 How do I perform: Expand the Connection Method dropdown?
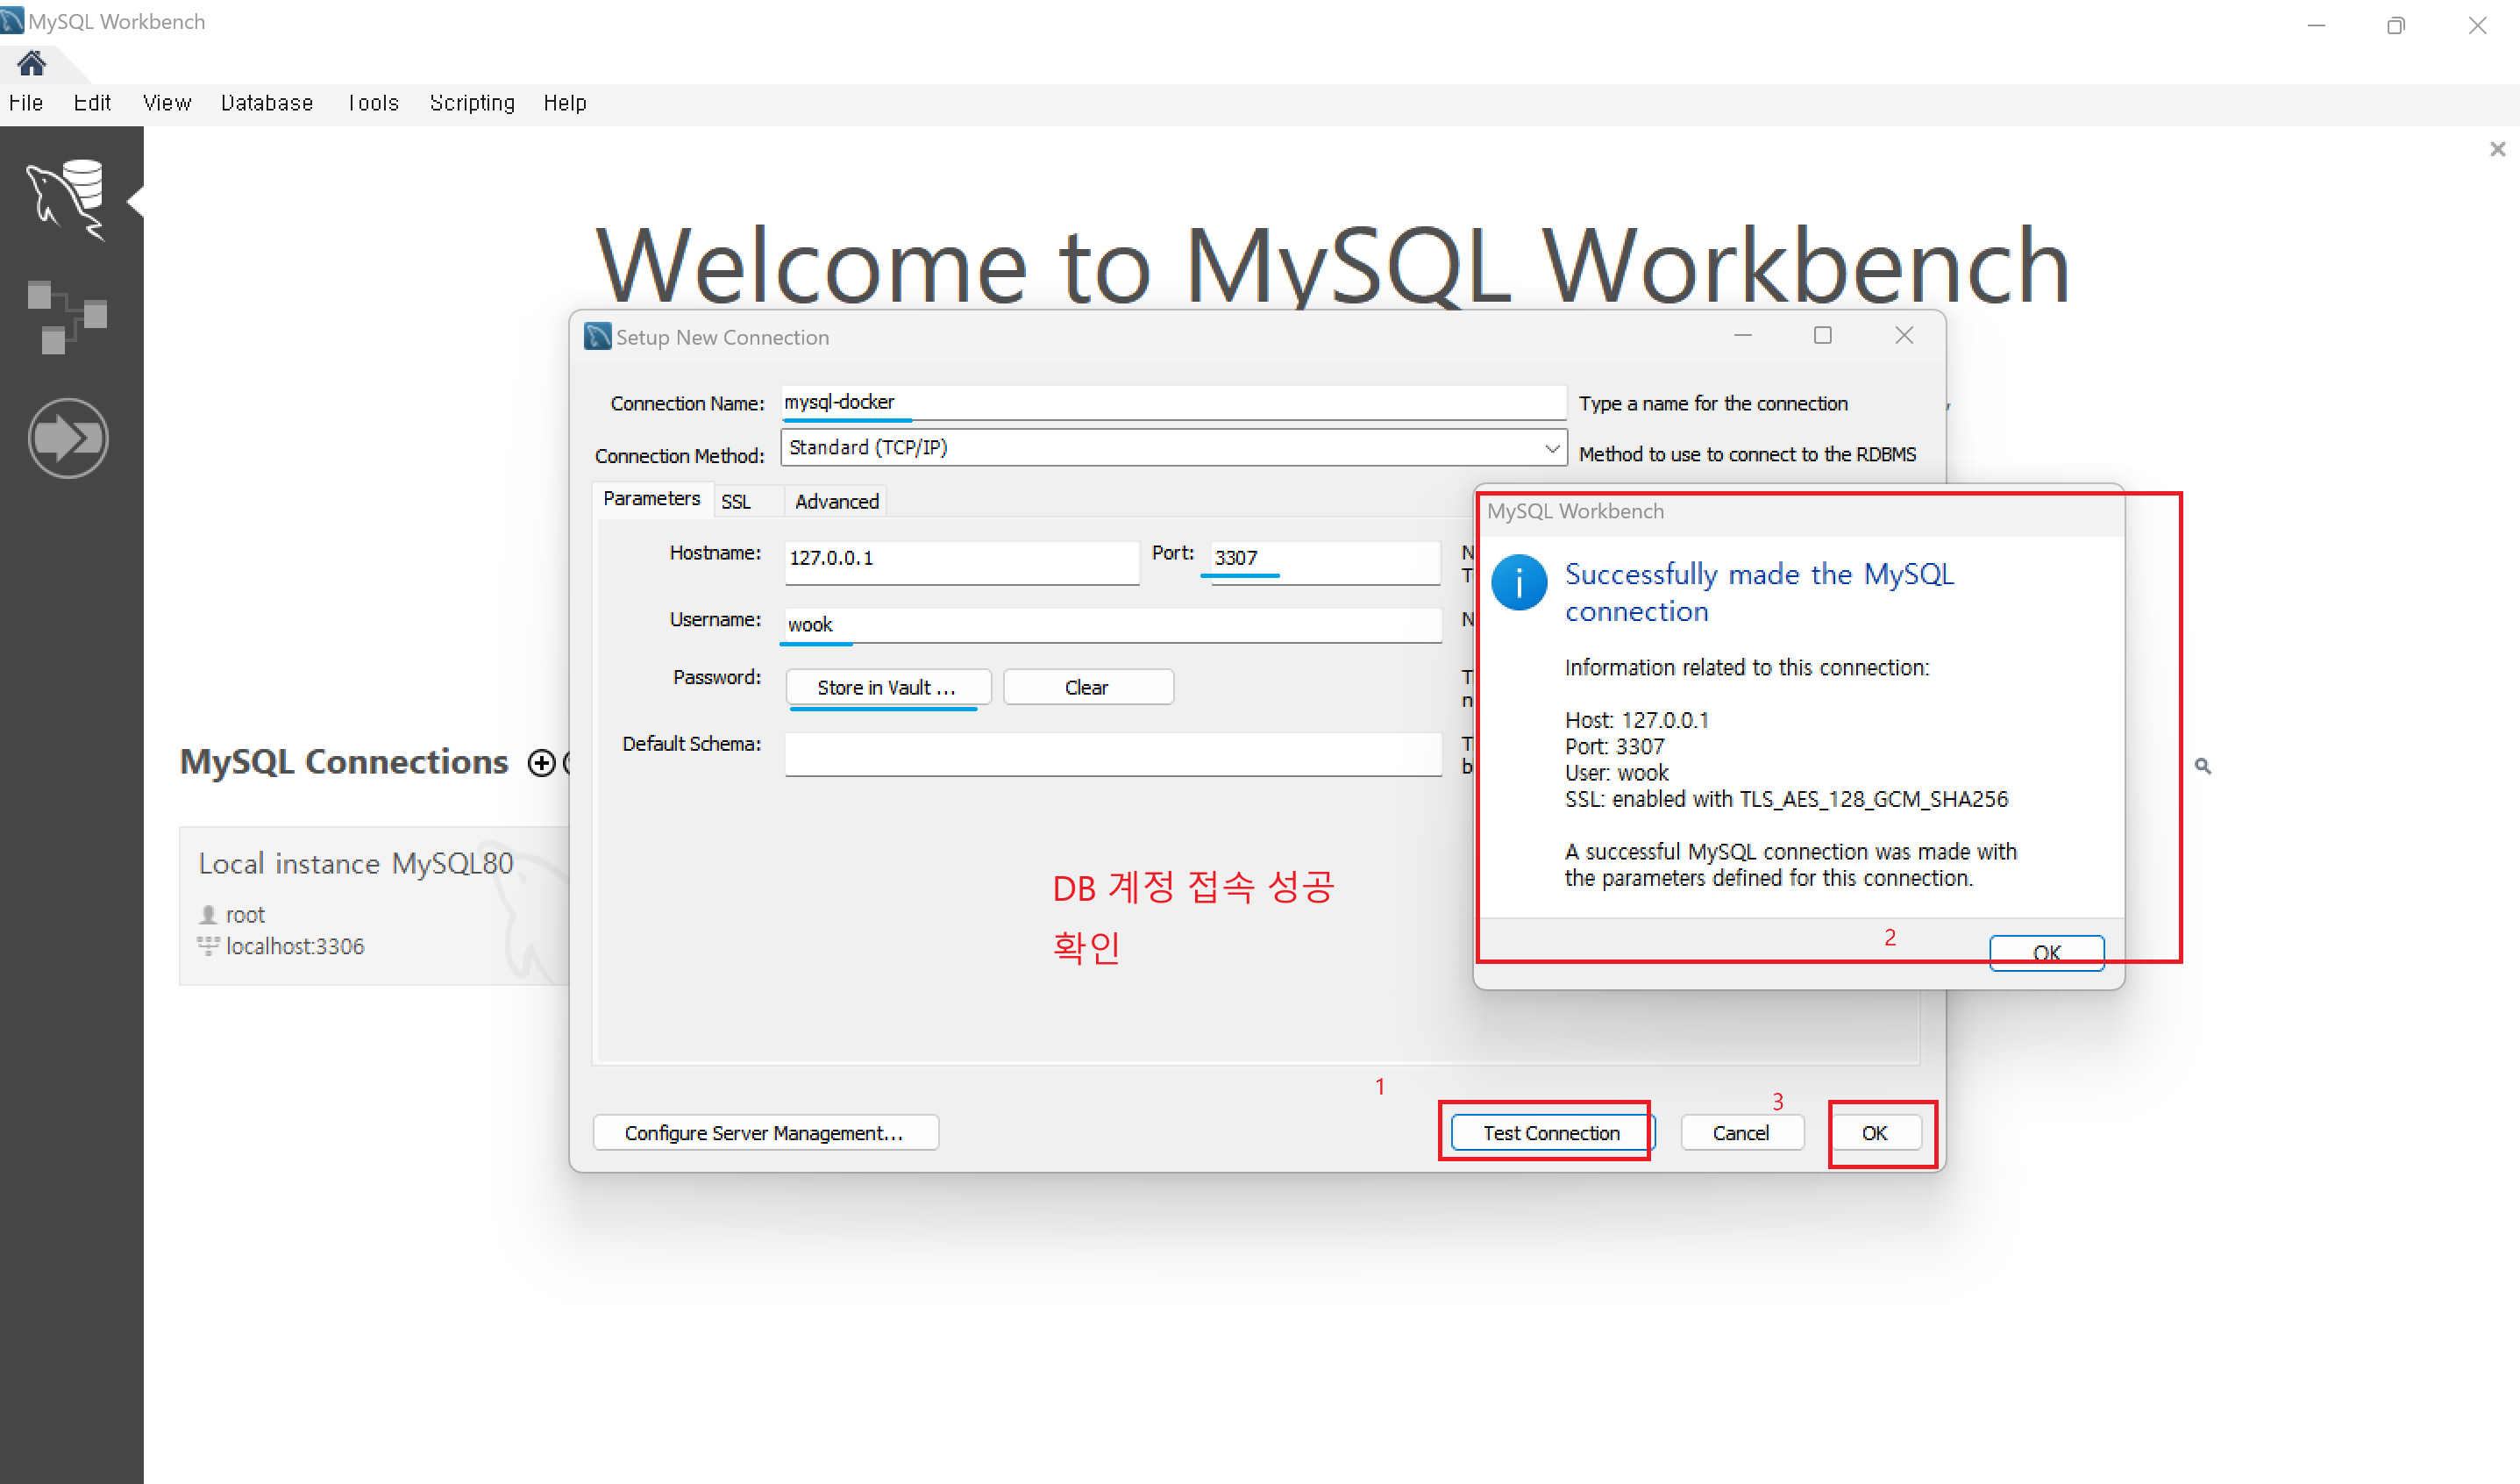coord(1551,448)
